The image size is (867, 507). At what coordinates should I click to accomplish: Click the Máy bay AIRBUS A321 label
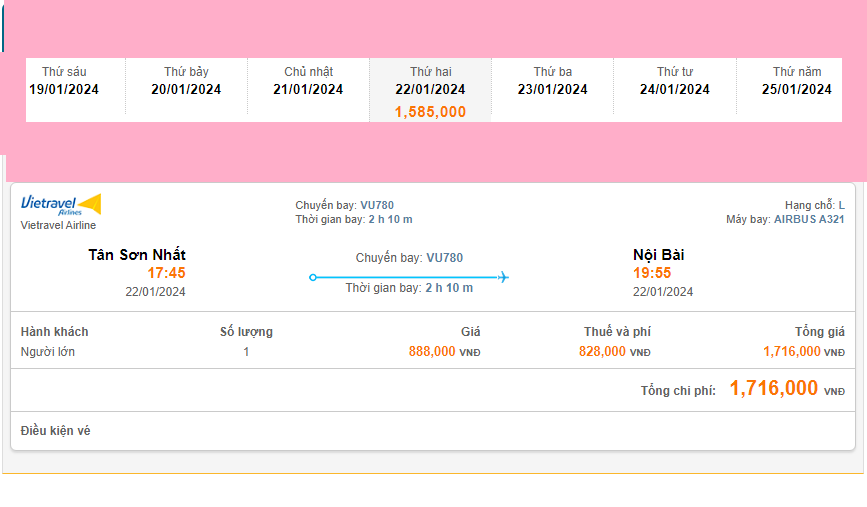[785, 219]
